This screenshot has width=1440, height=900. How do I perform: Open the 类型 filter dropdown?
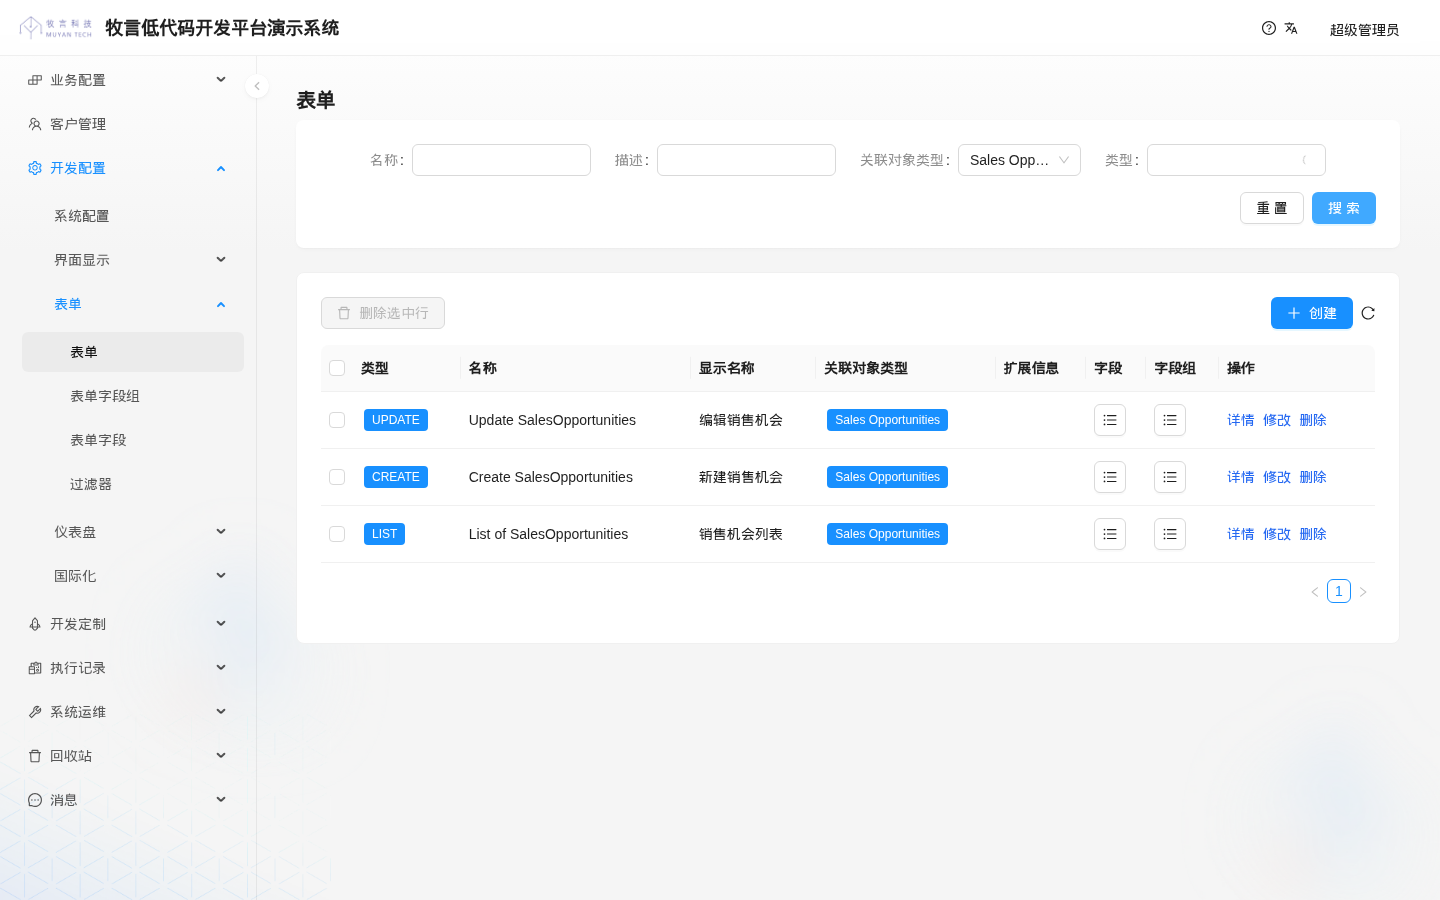click(x=1236, y=160)
